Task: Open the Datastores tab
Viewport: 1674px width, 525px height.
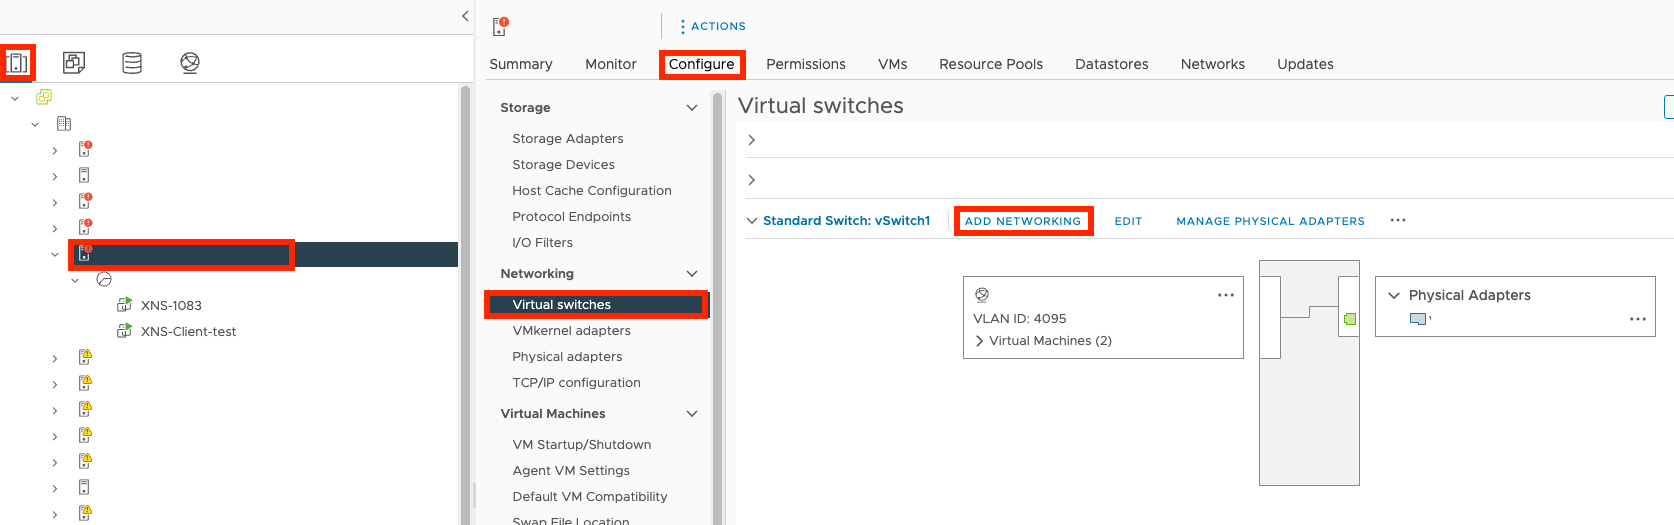Action: (1111, 64)
